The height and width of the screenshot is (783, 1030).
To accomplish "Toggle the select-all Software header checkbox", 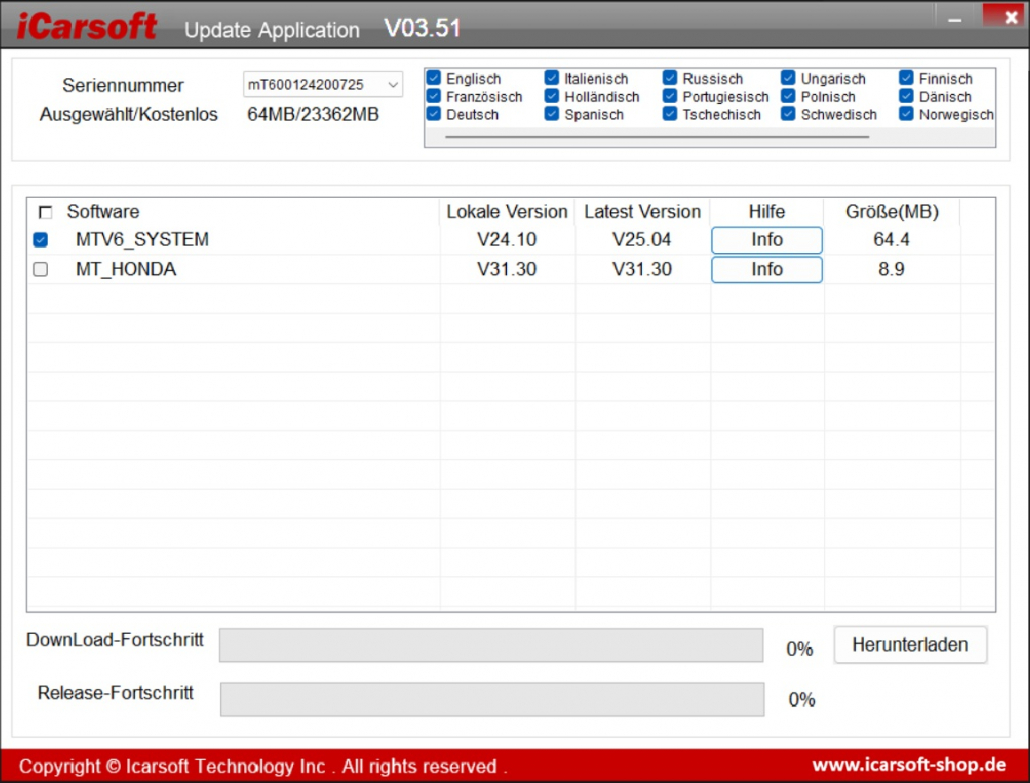I will click(x=44, y=212).
